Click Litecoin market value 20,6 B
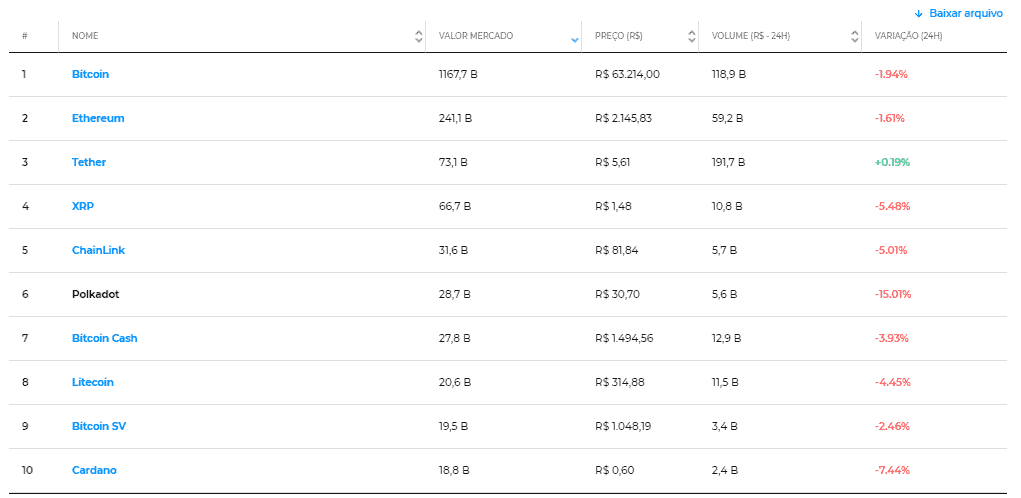 click(x=455, y=382)
